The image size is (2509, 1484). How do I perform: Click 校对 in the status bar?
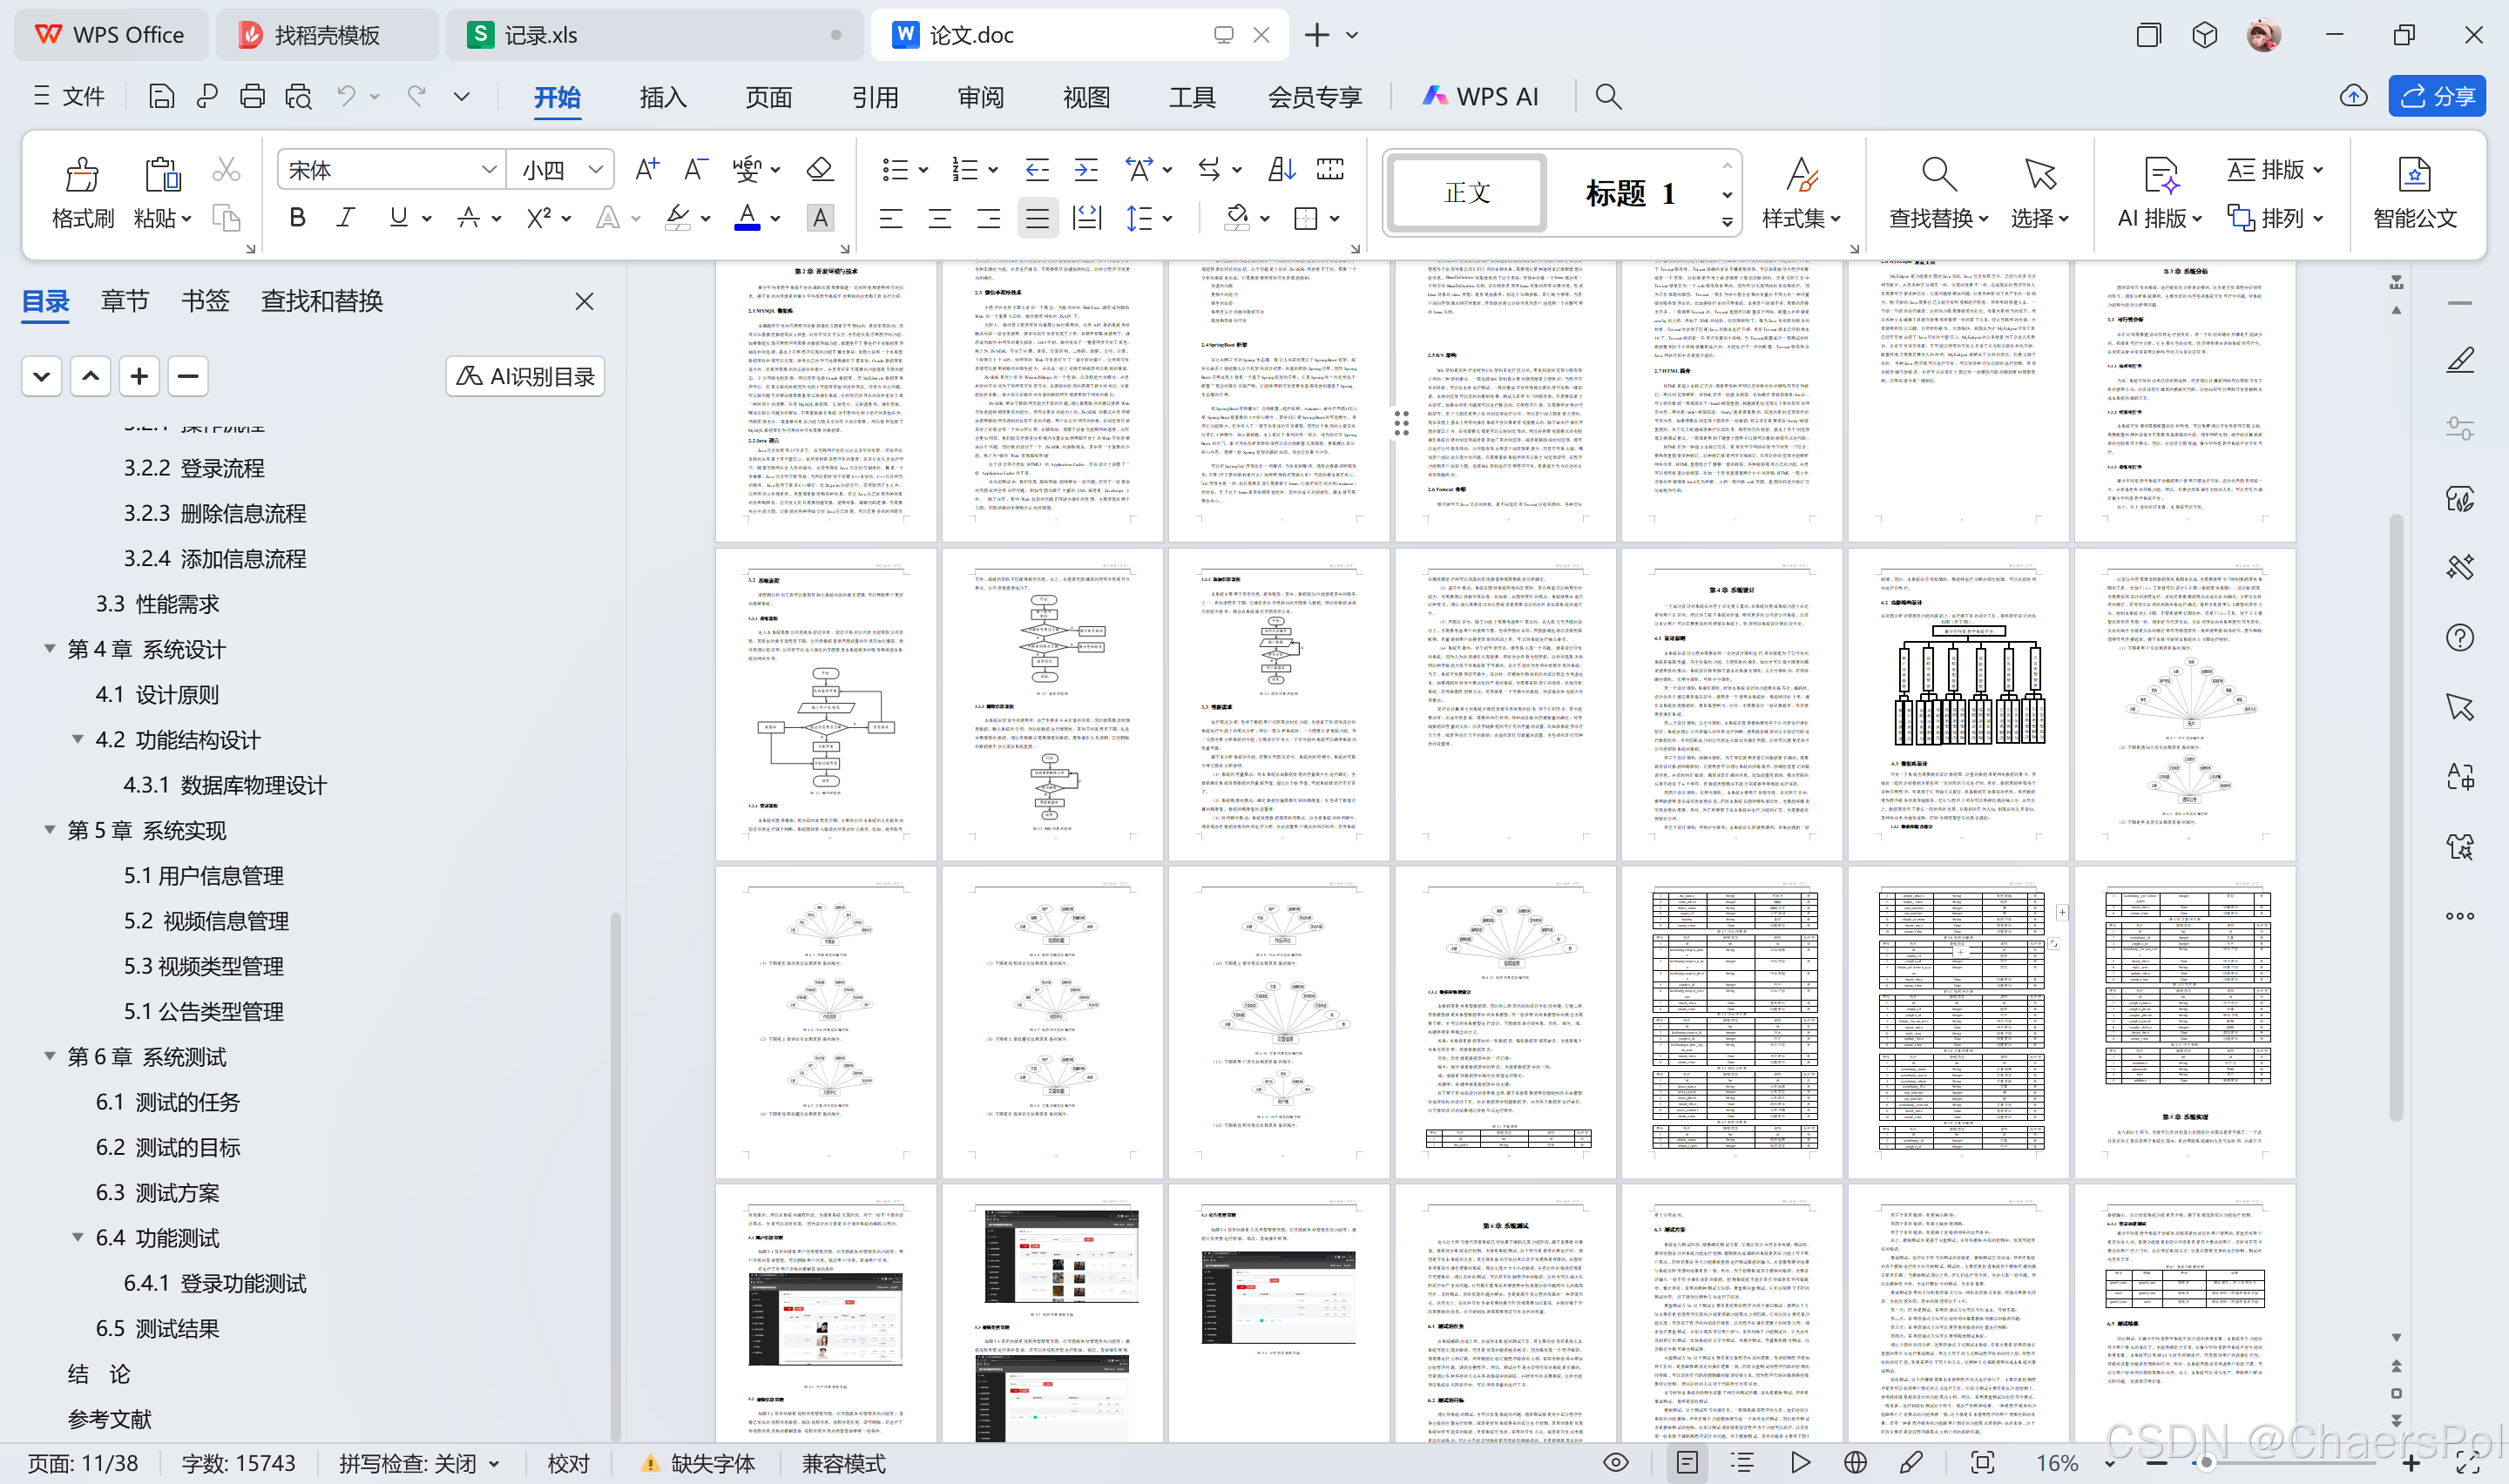pos(568,1464)
